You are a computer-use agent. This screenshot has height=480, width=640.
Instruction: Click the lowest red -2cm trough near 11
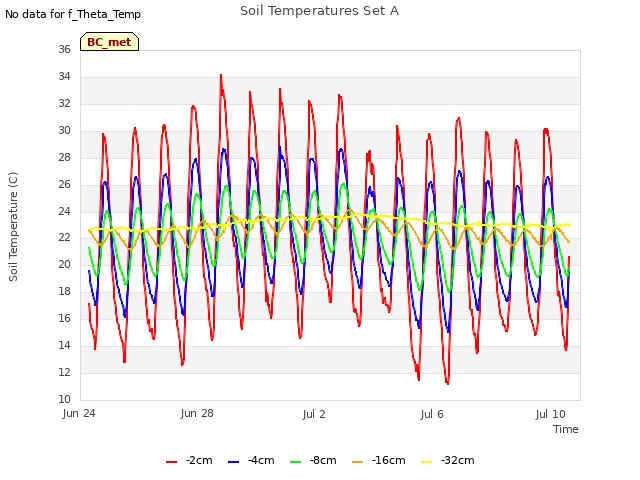click(x=448, y=383)
